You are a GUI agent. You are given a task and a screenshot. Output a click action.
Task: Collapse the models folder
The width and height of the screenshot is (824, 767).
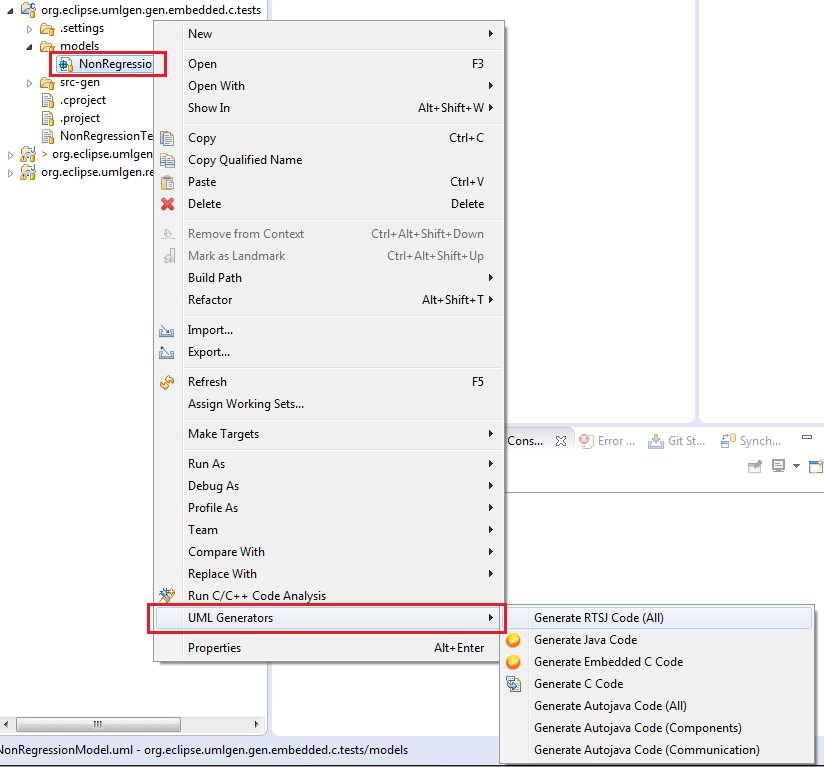(x=28, y=46)
